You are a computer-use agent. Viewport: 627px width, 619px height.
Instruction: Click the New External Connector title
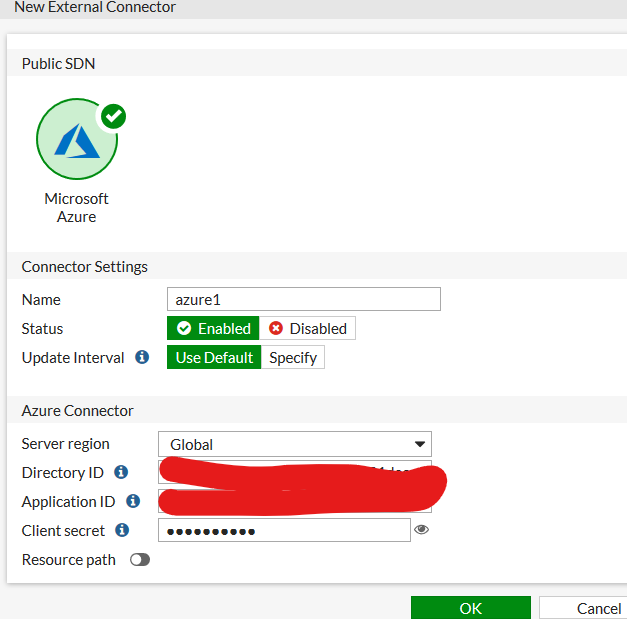coord(95,7)
